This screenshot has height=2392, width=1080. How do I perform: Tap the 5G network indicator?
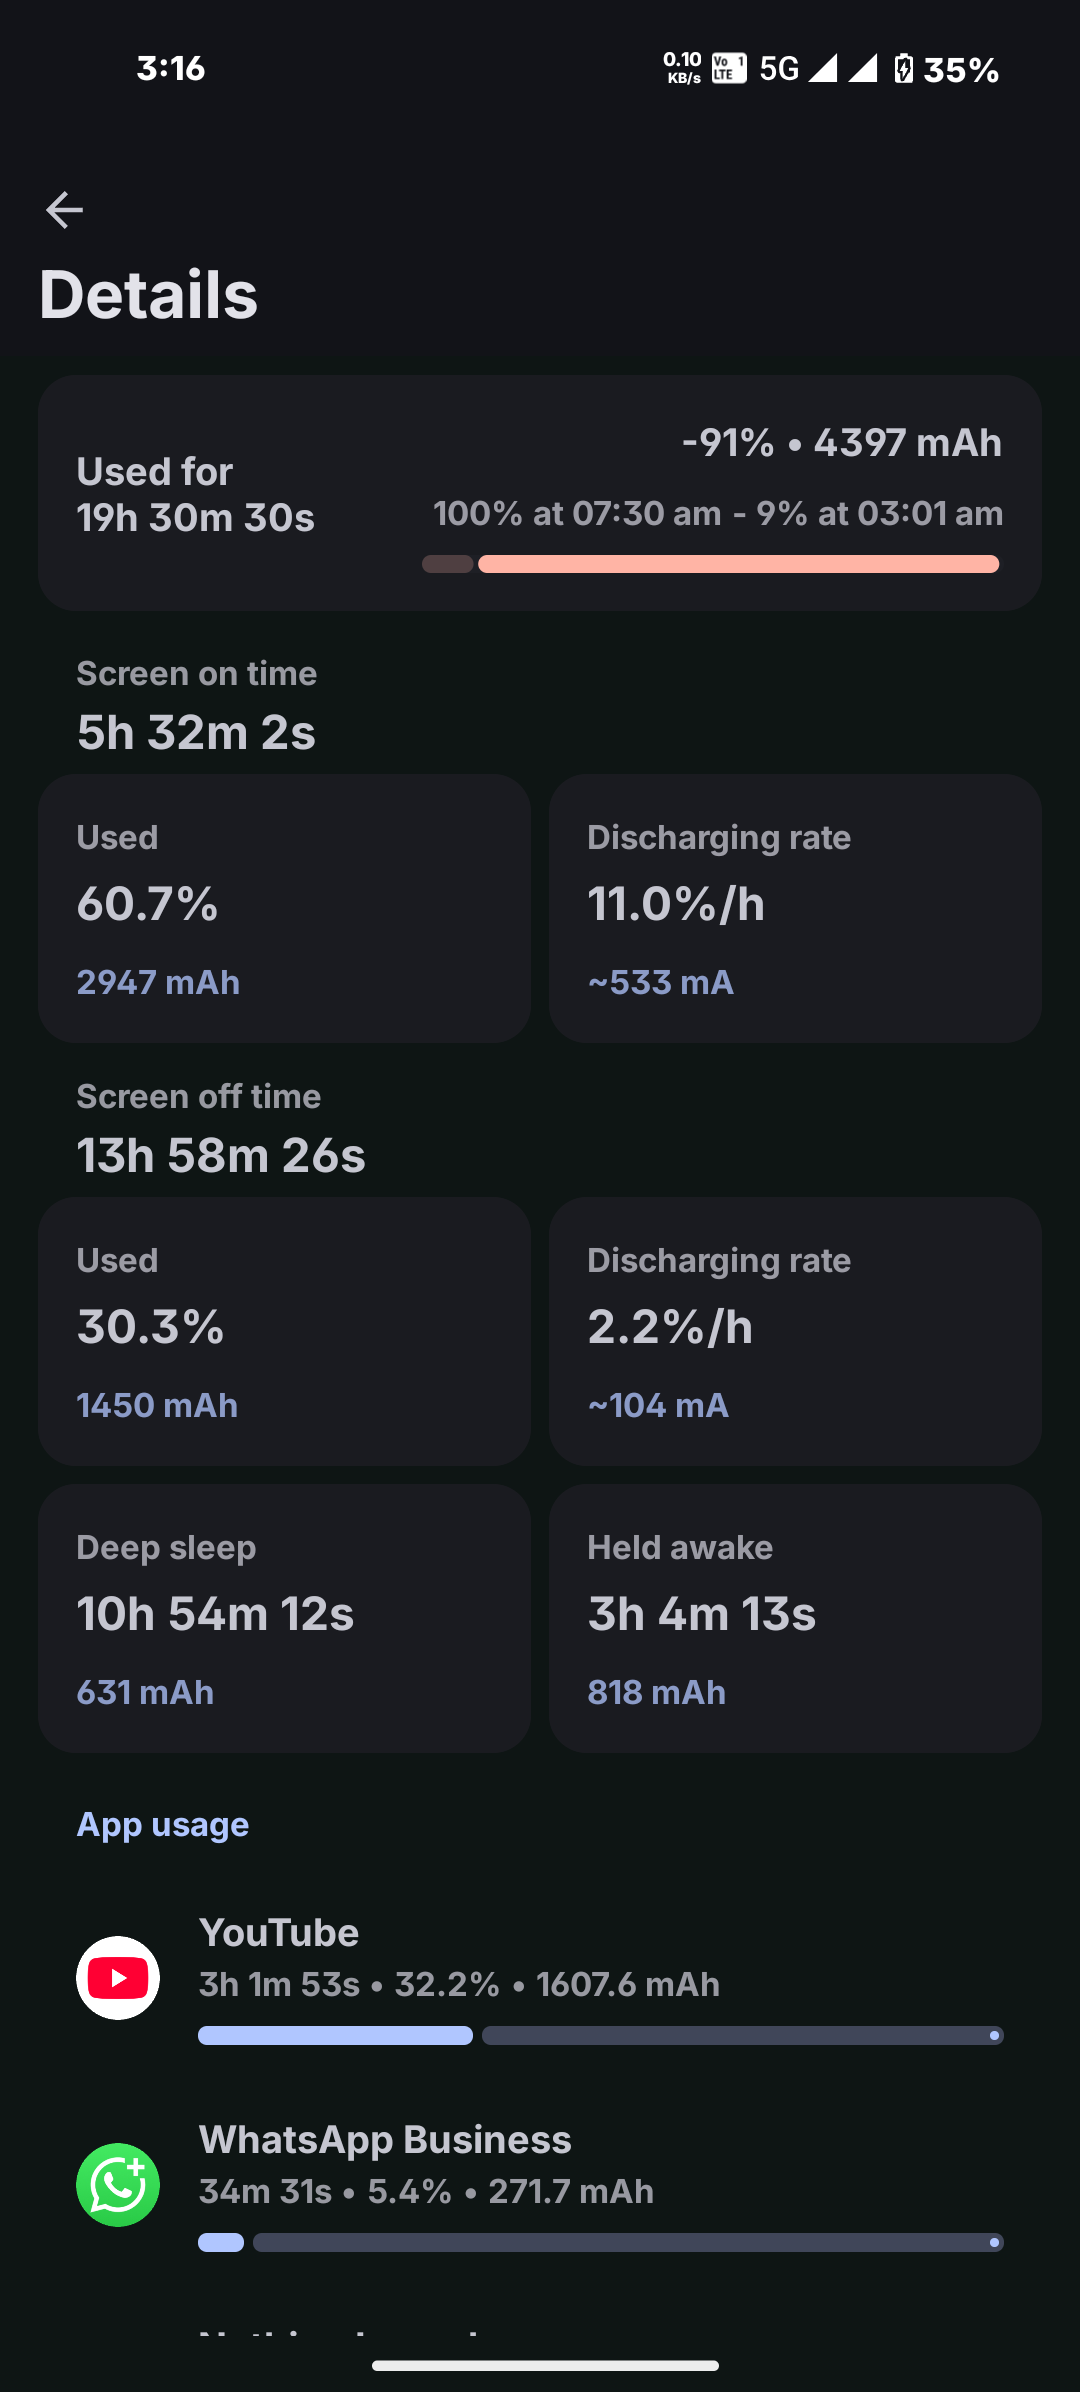[x=779, y=69]
